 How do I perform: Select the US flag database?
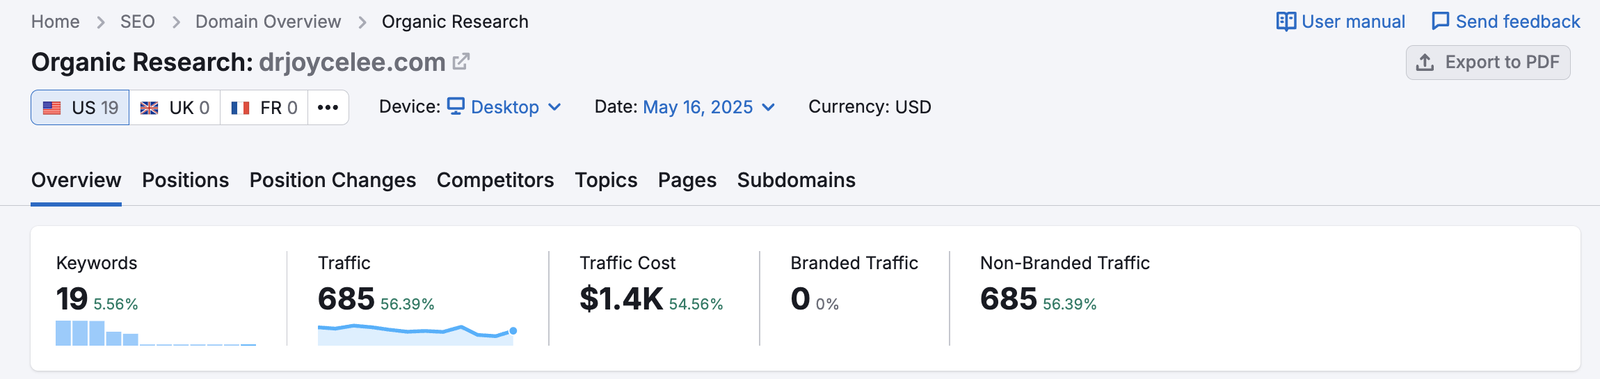click(x=80, y=107)
